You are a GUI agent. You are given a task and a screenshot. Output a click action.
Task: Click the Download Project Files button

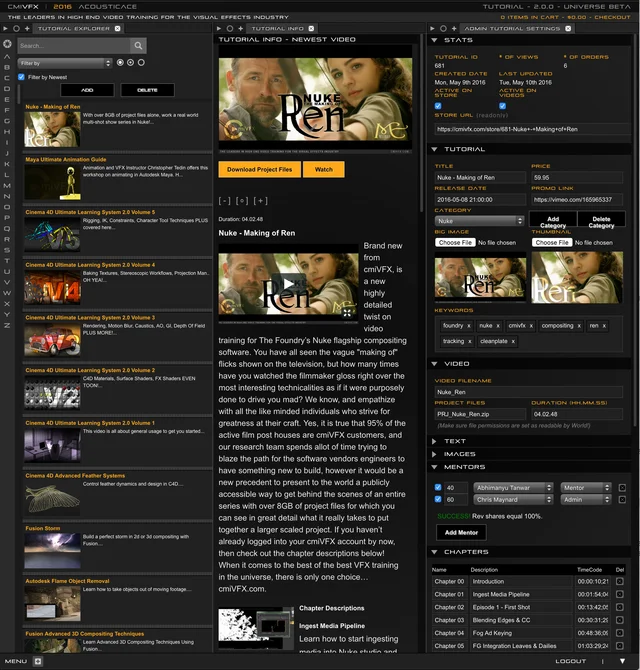(x=259, y=170)
